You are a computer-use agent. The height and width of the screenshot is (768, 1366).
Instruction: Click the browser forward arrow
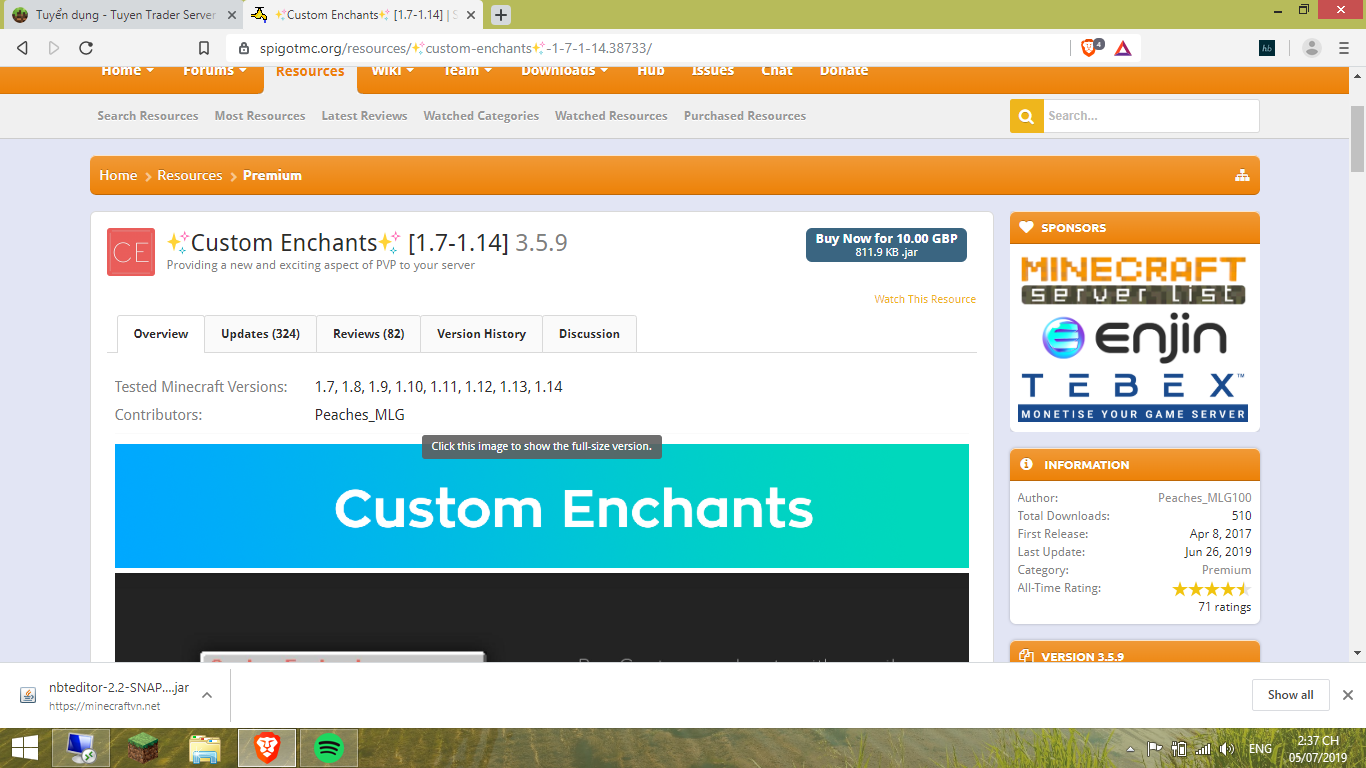[54, 48]
